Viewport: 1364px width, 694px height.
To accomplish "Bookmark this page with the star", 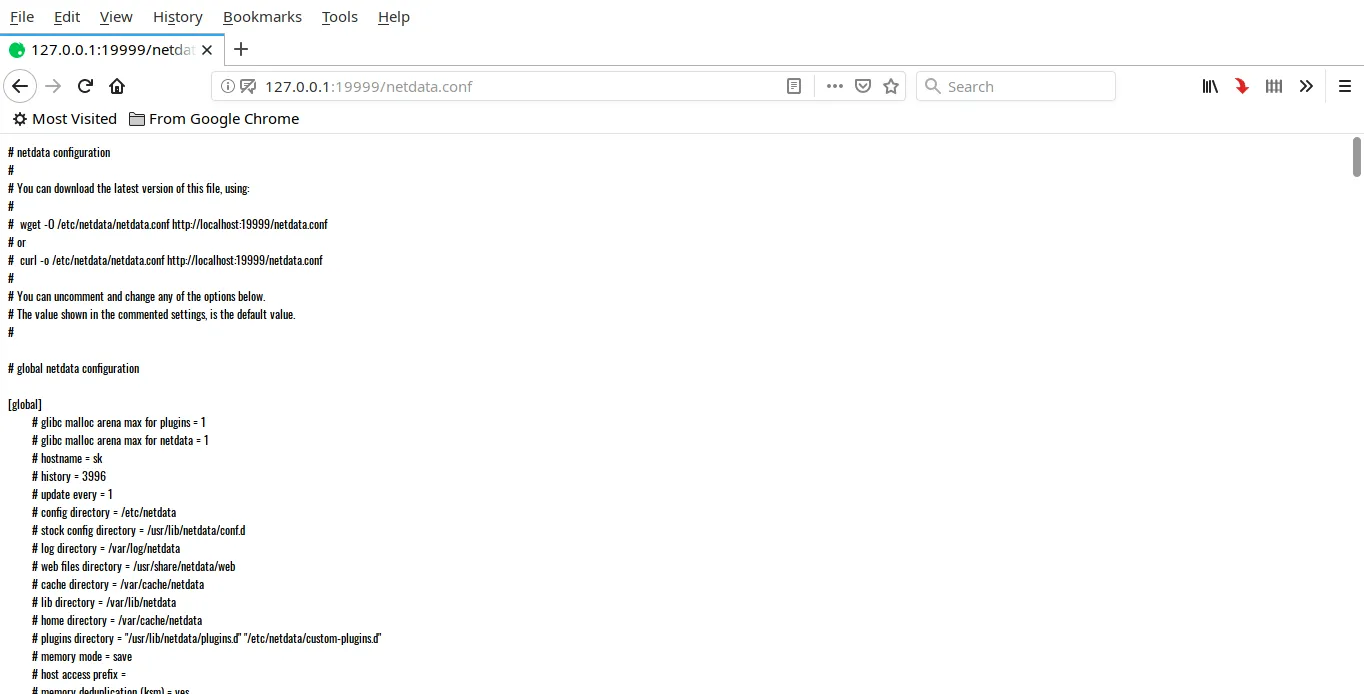I will coord(891,86).
